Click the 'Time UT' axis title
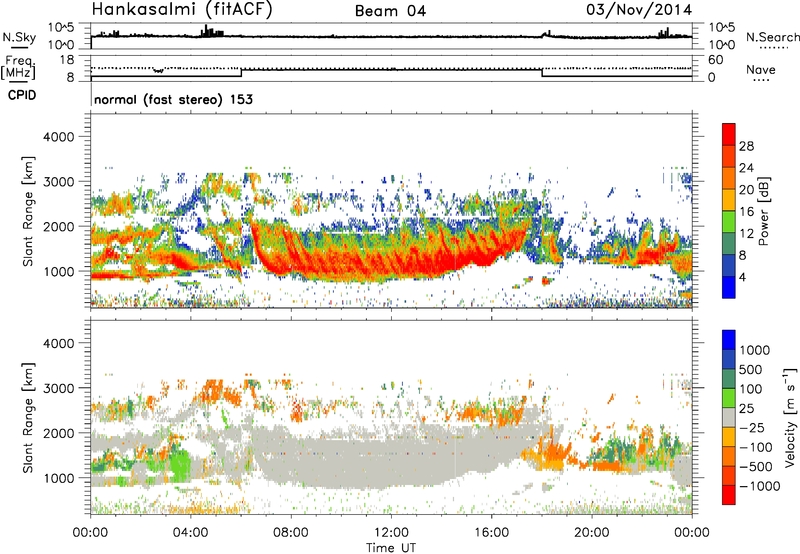800x554 pixels. pyautogui.click(x=391, y=548)
